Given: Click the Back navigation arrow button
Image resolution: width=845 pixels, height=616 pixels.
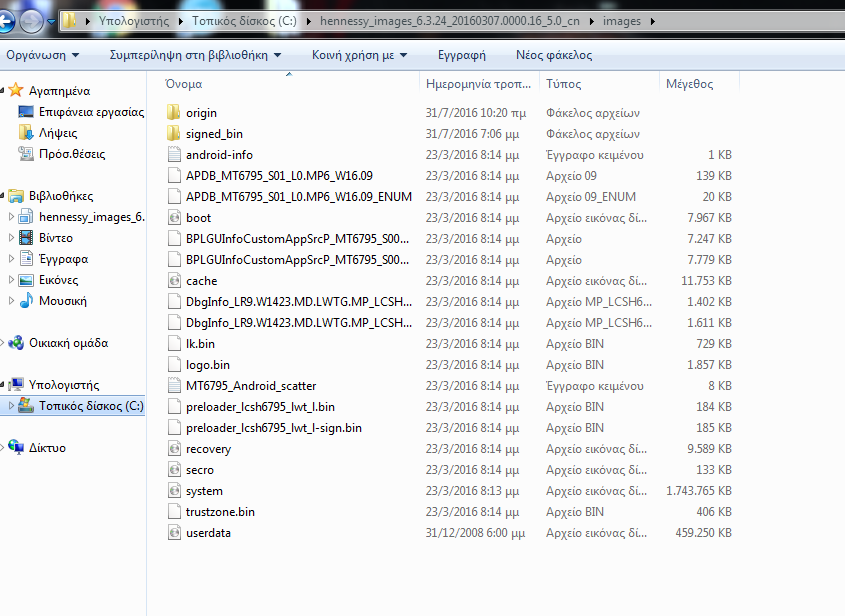Looking at the screenshot, I should tap(5, 22).
